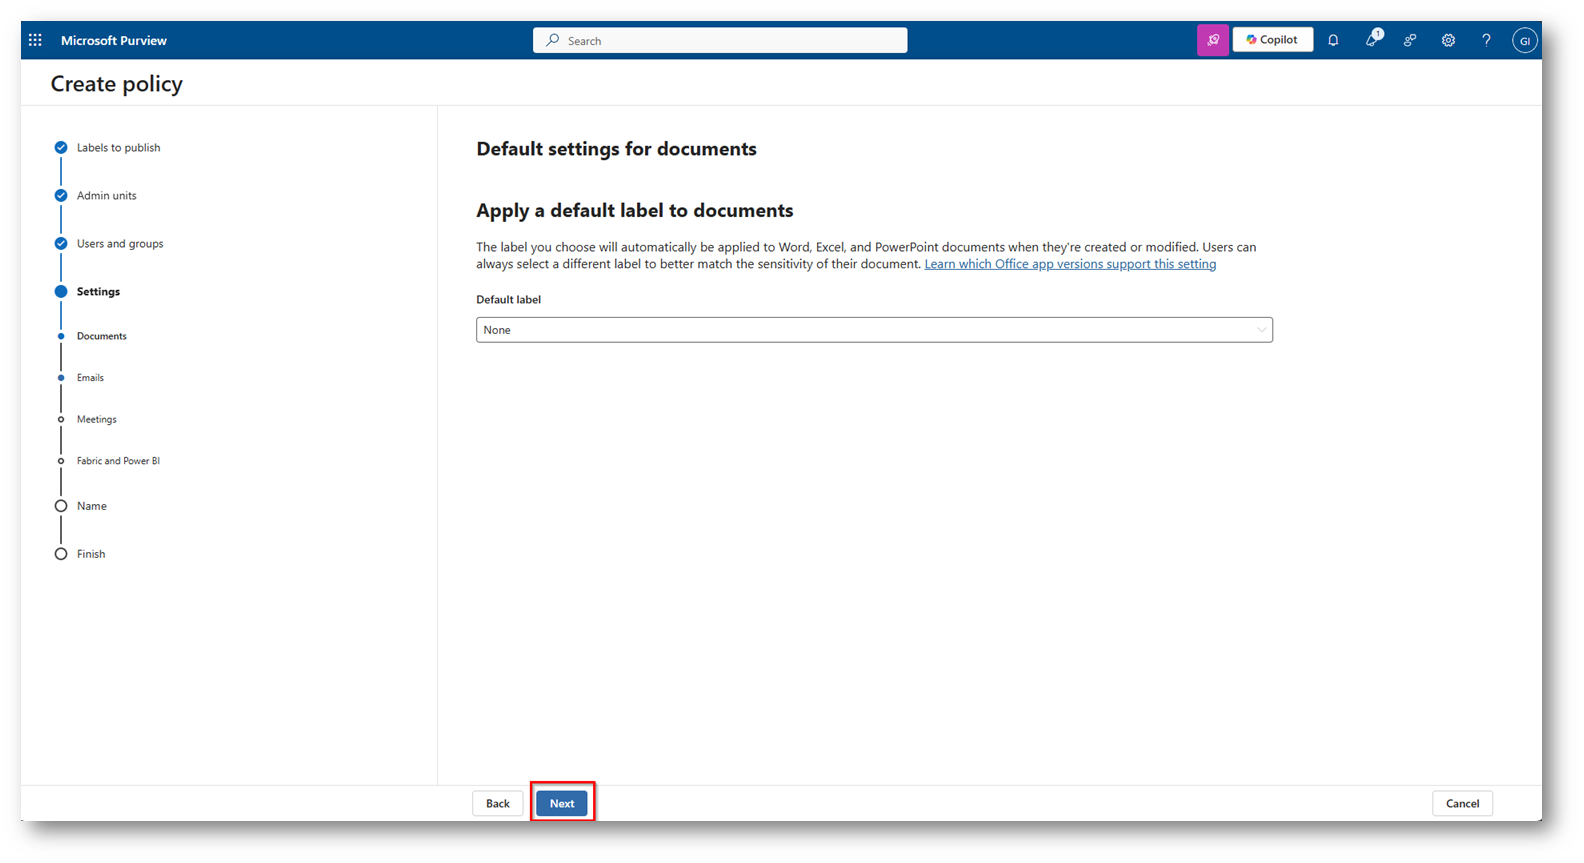Click the Name step circle indicator

(61, 506)
